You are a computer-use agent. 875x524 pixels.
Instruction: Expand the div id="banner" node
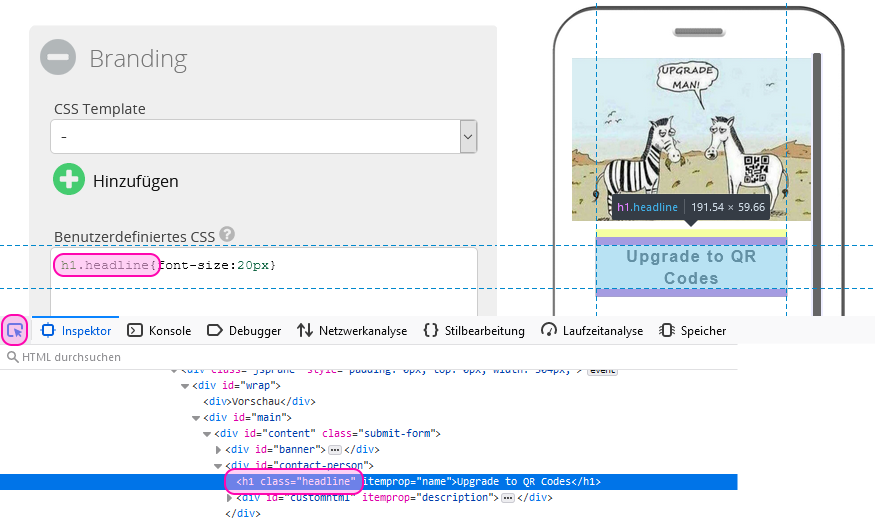point(218,449)
